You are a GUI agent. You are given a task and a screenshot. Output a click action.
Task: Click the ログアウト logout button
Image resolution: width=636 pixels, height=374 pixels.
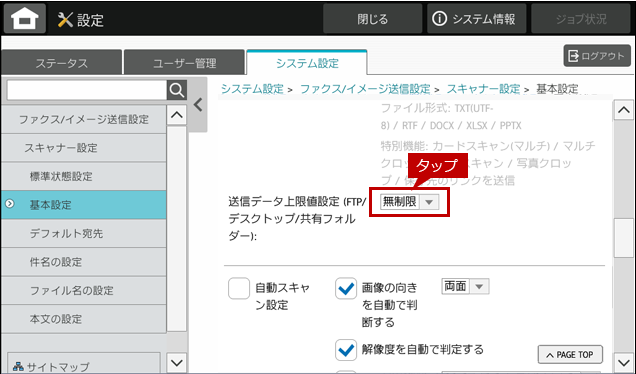[597, 56]
